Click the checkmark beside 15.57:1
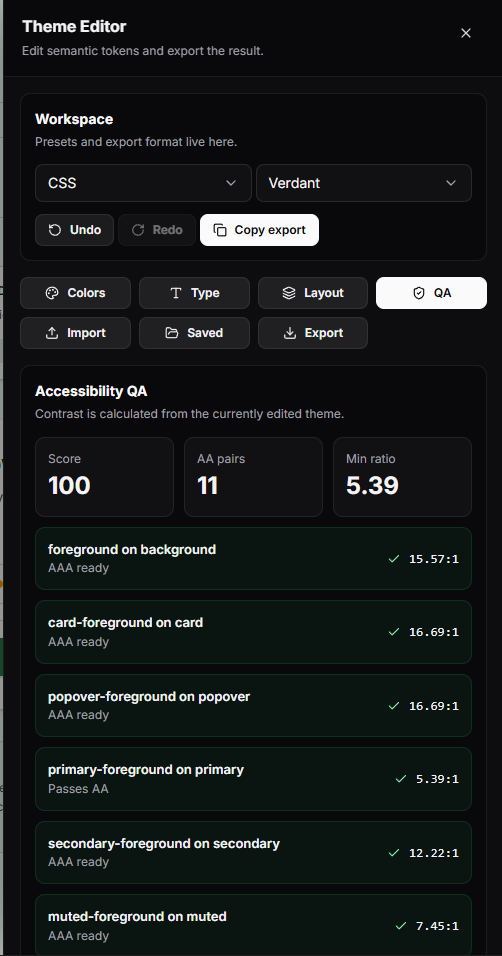 394,558
